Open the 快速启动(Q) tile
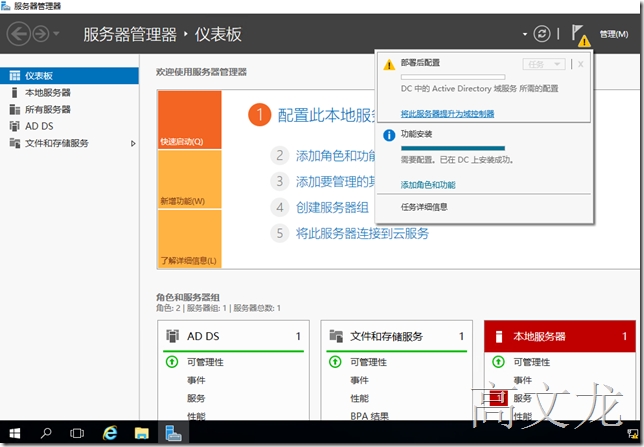This screenshot has height=447, width=644. click(x=190, y=120)
